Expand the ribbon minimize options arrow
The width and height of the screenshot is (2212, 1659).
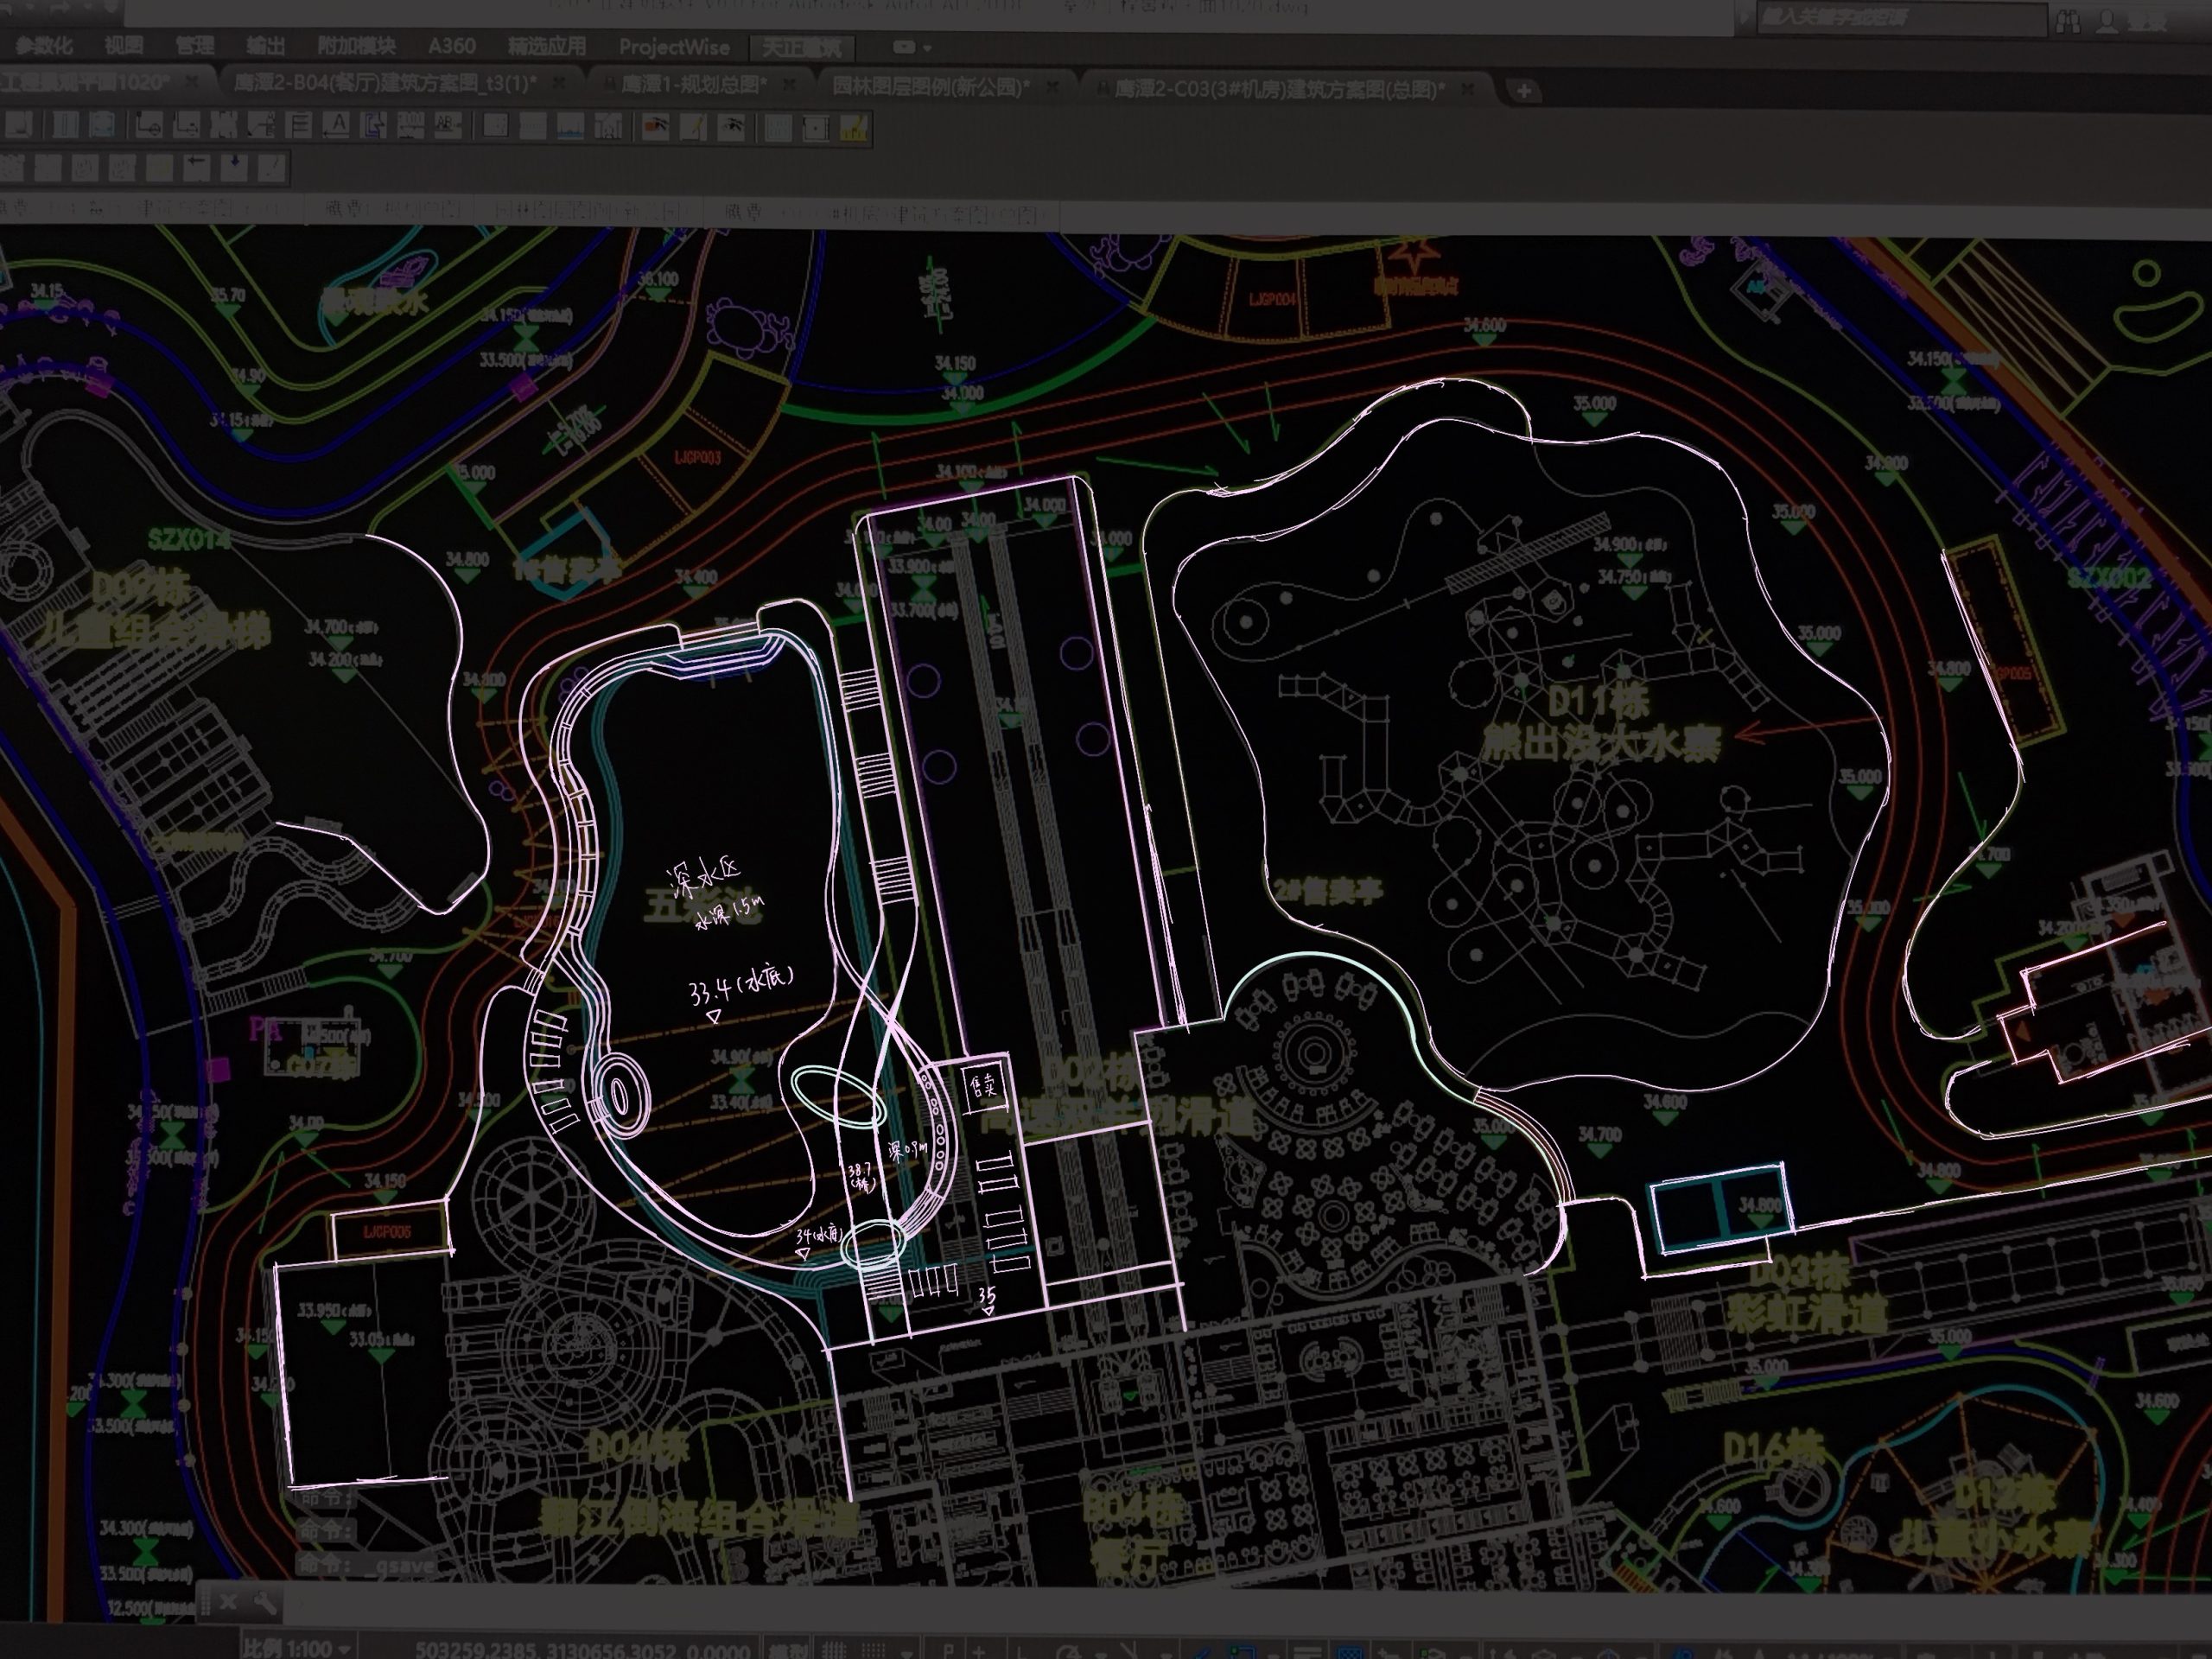click(x=928, y=48)
